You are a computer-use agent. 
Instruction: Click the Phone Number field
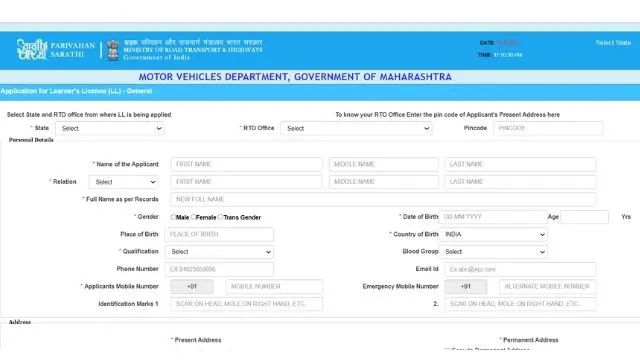click(x=219, y=269)
